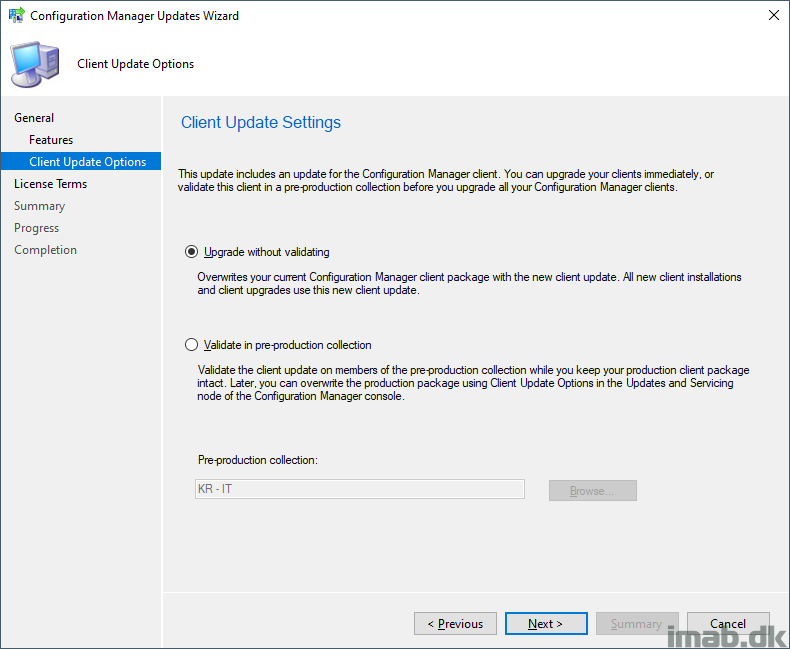Click the wizard title bar icon

coord(17,15)
